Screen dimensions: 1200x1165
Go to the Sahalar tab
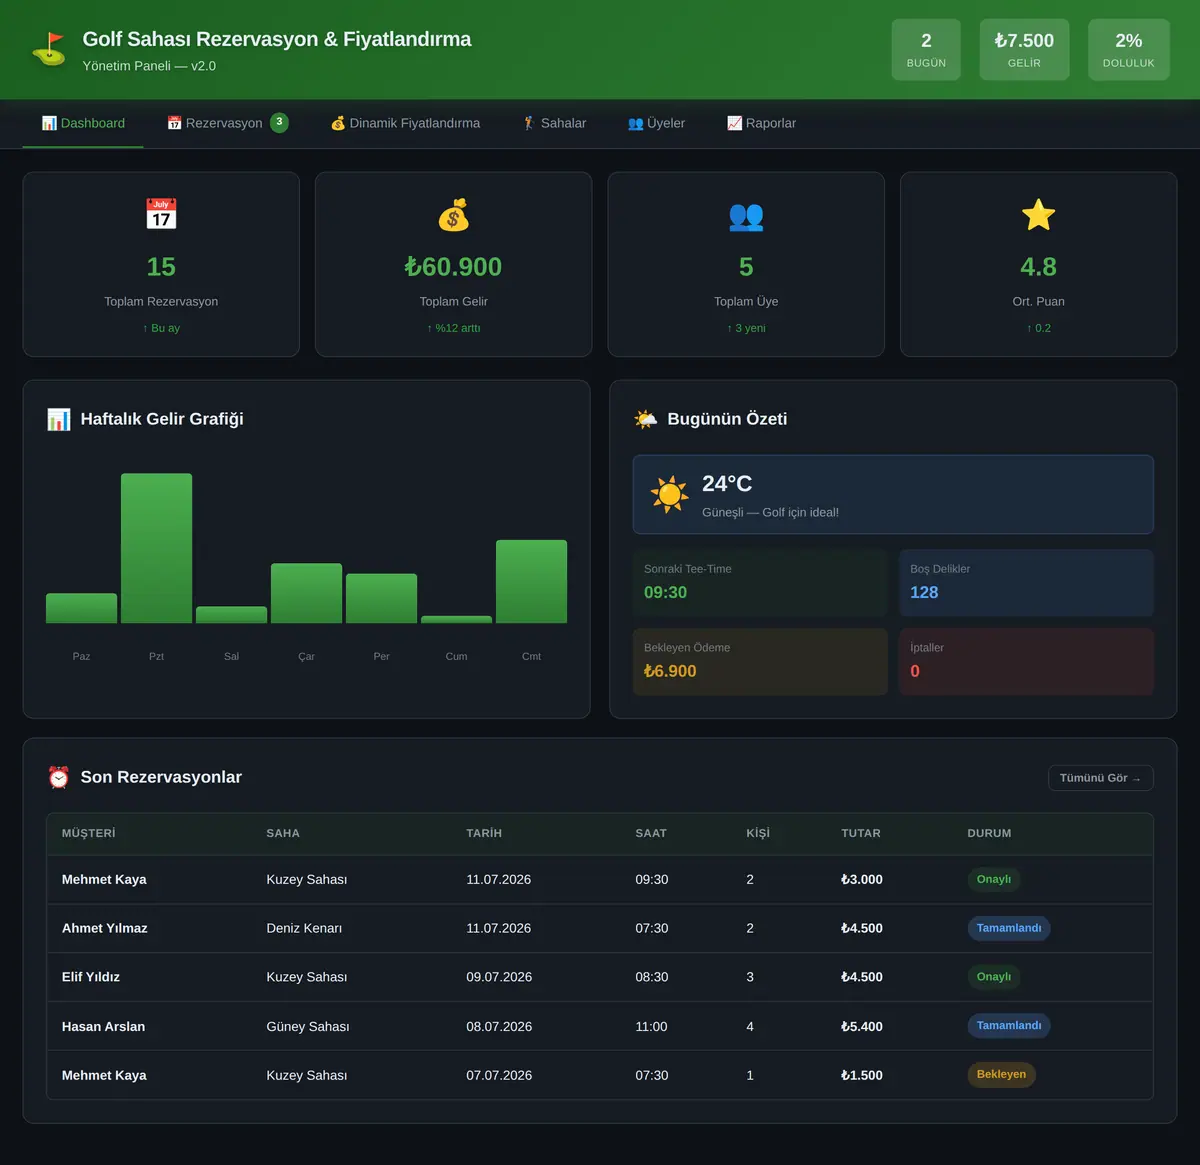[554, 123]
